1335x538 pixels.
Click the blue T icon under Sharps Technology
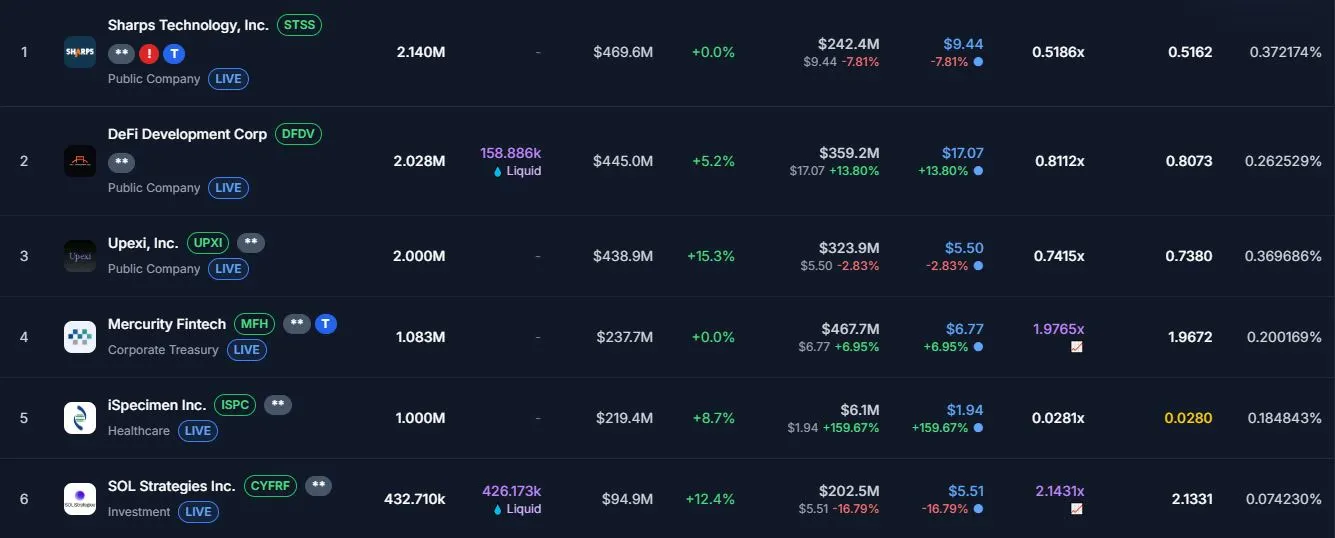[175, 54]
